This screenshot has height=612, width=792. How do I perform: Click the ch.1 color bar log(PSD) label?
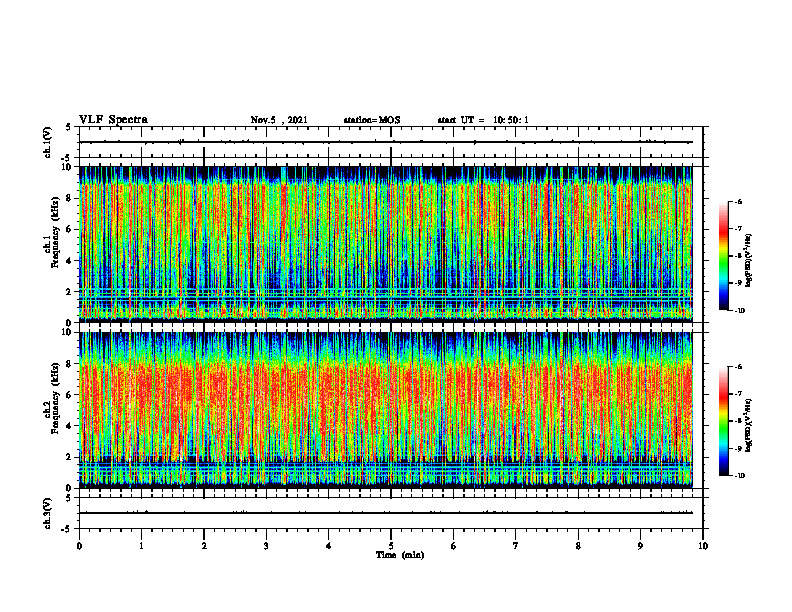(x=749, y=261)
